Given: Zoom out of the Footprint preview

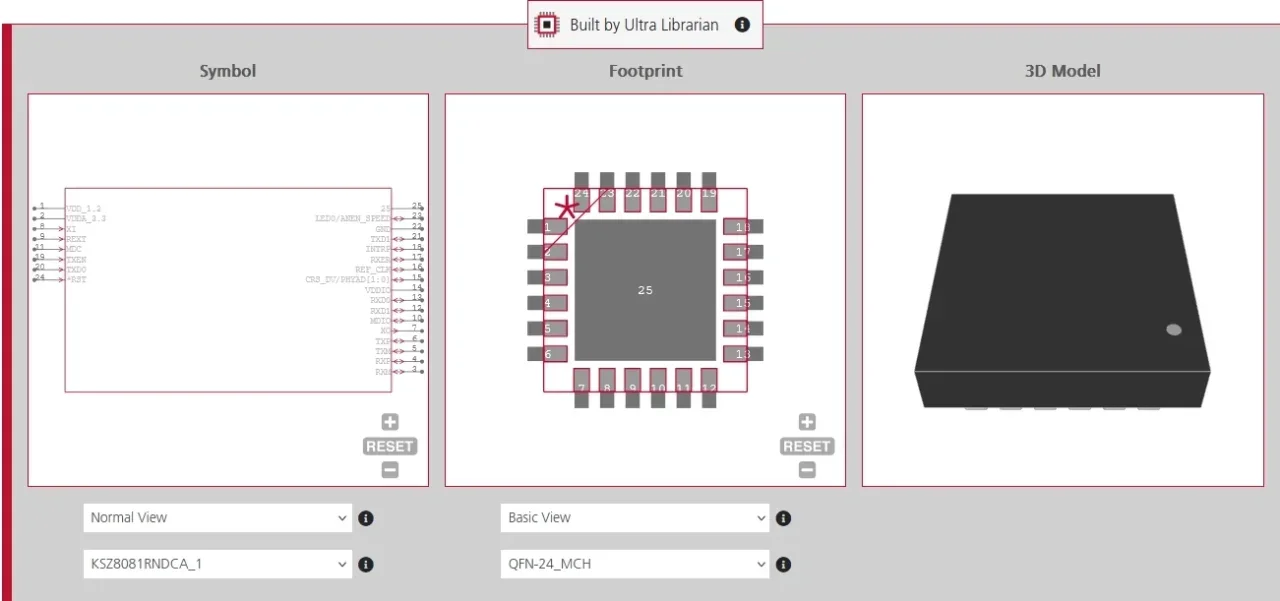Looking at the screenshot, I should pyautogui.click(x=806, y=470).
